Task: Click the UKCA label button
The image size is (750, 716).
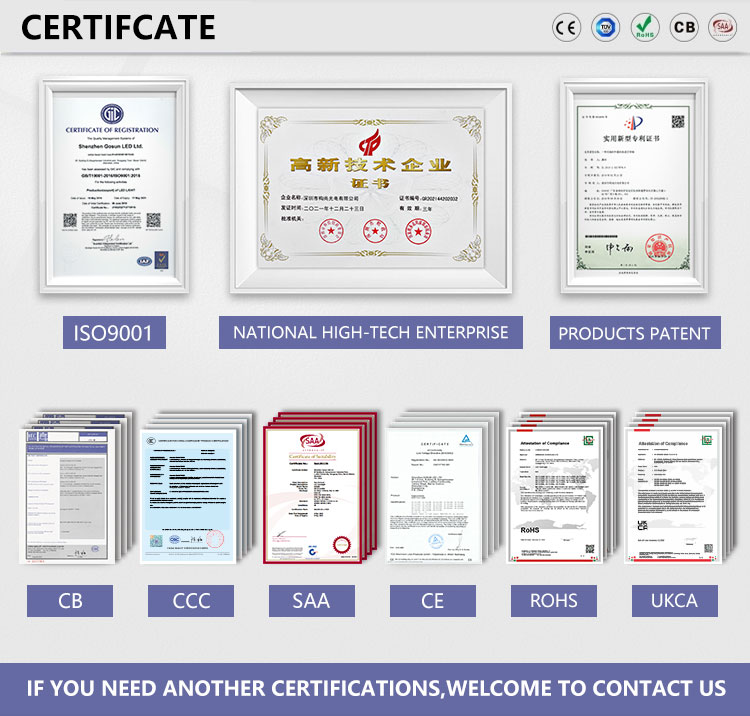Action: click(675, 601)
